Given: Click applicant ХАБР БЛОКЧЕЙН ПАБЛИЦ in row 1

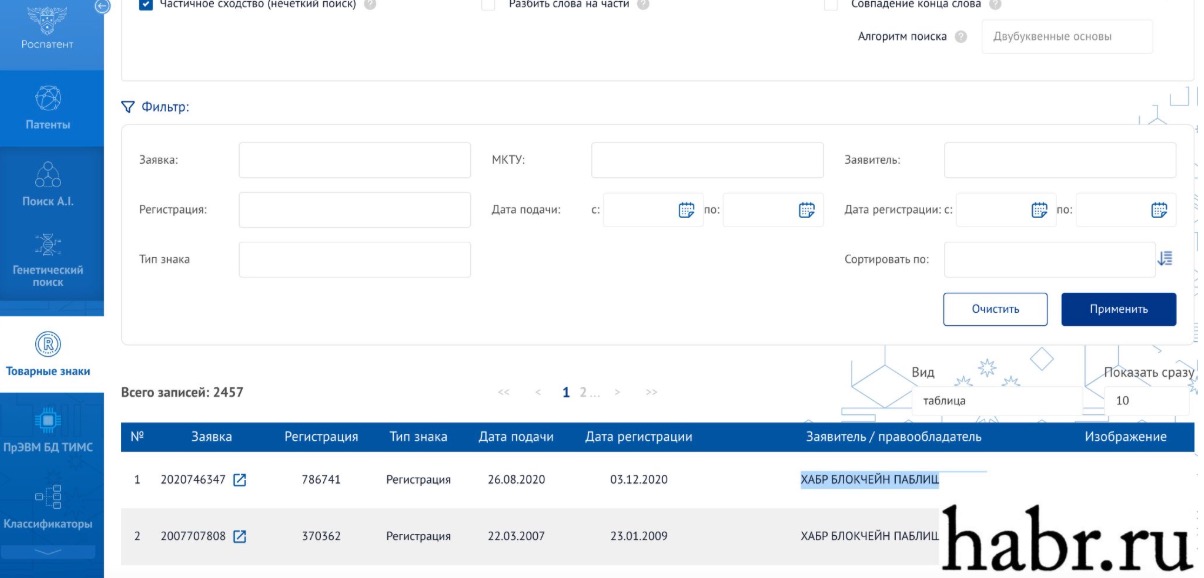Looking at the screenshot, I should point(870,480).
